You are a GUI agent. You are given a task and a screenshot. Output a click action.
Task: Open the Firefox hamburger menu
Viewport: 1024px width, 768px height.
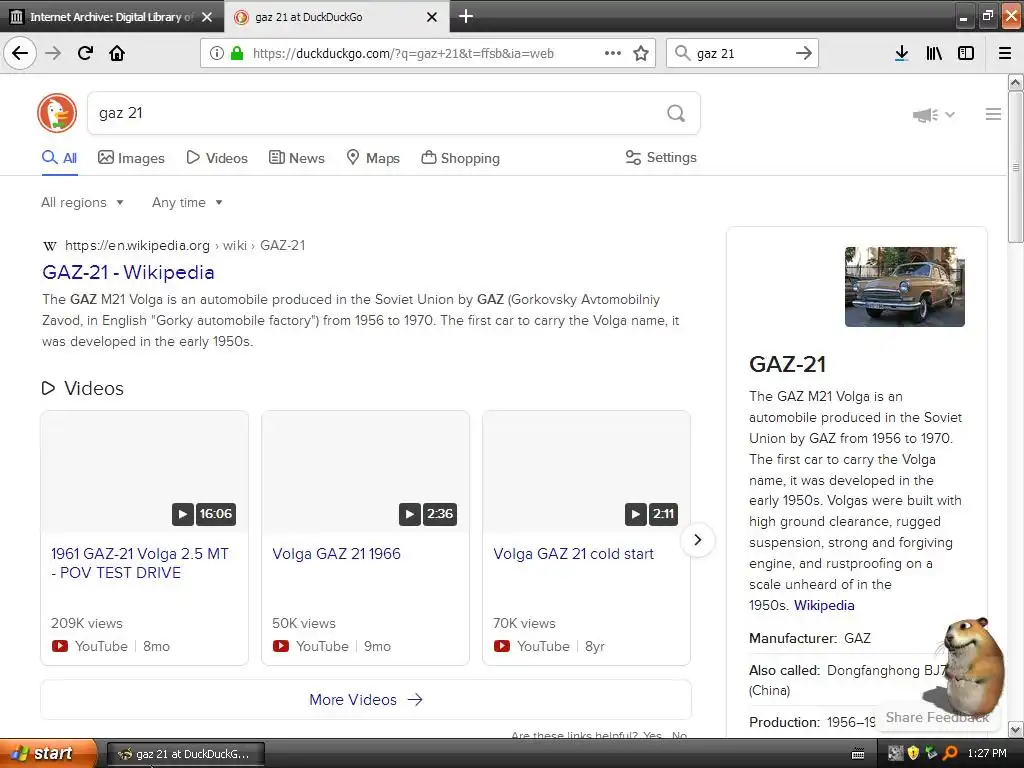1005,54
